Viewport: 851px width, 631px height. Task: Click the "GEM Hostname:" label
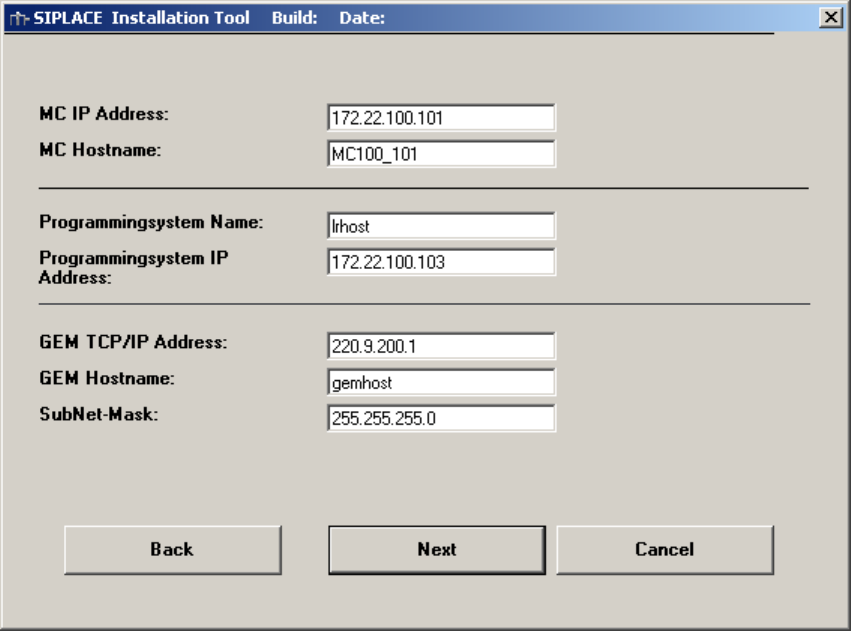click(107, 378)
